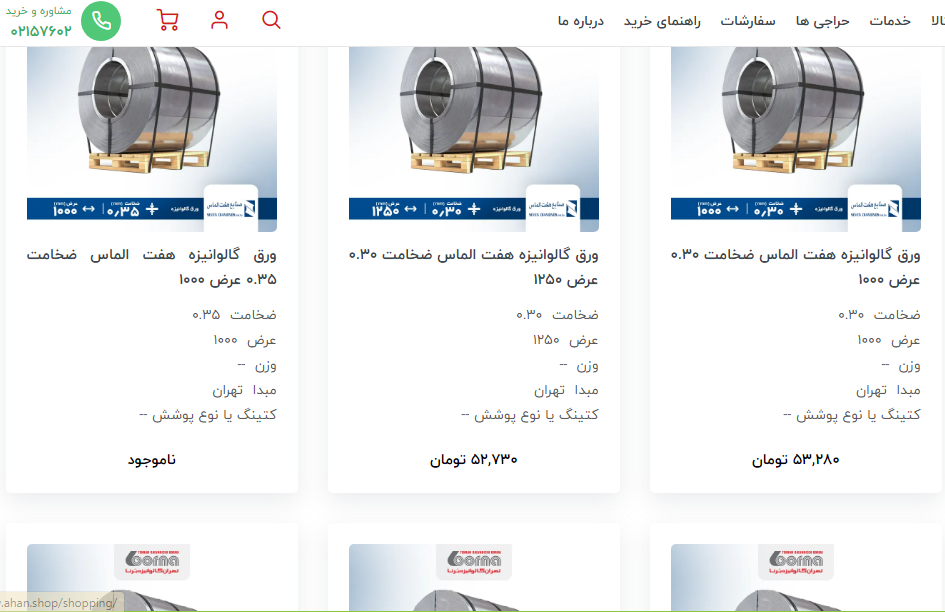Click the green phone call icon
The width and height of the screenshot is (945, 612).
point(100,21)
